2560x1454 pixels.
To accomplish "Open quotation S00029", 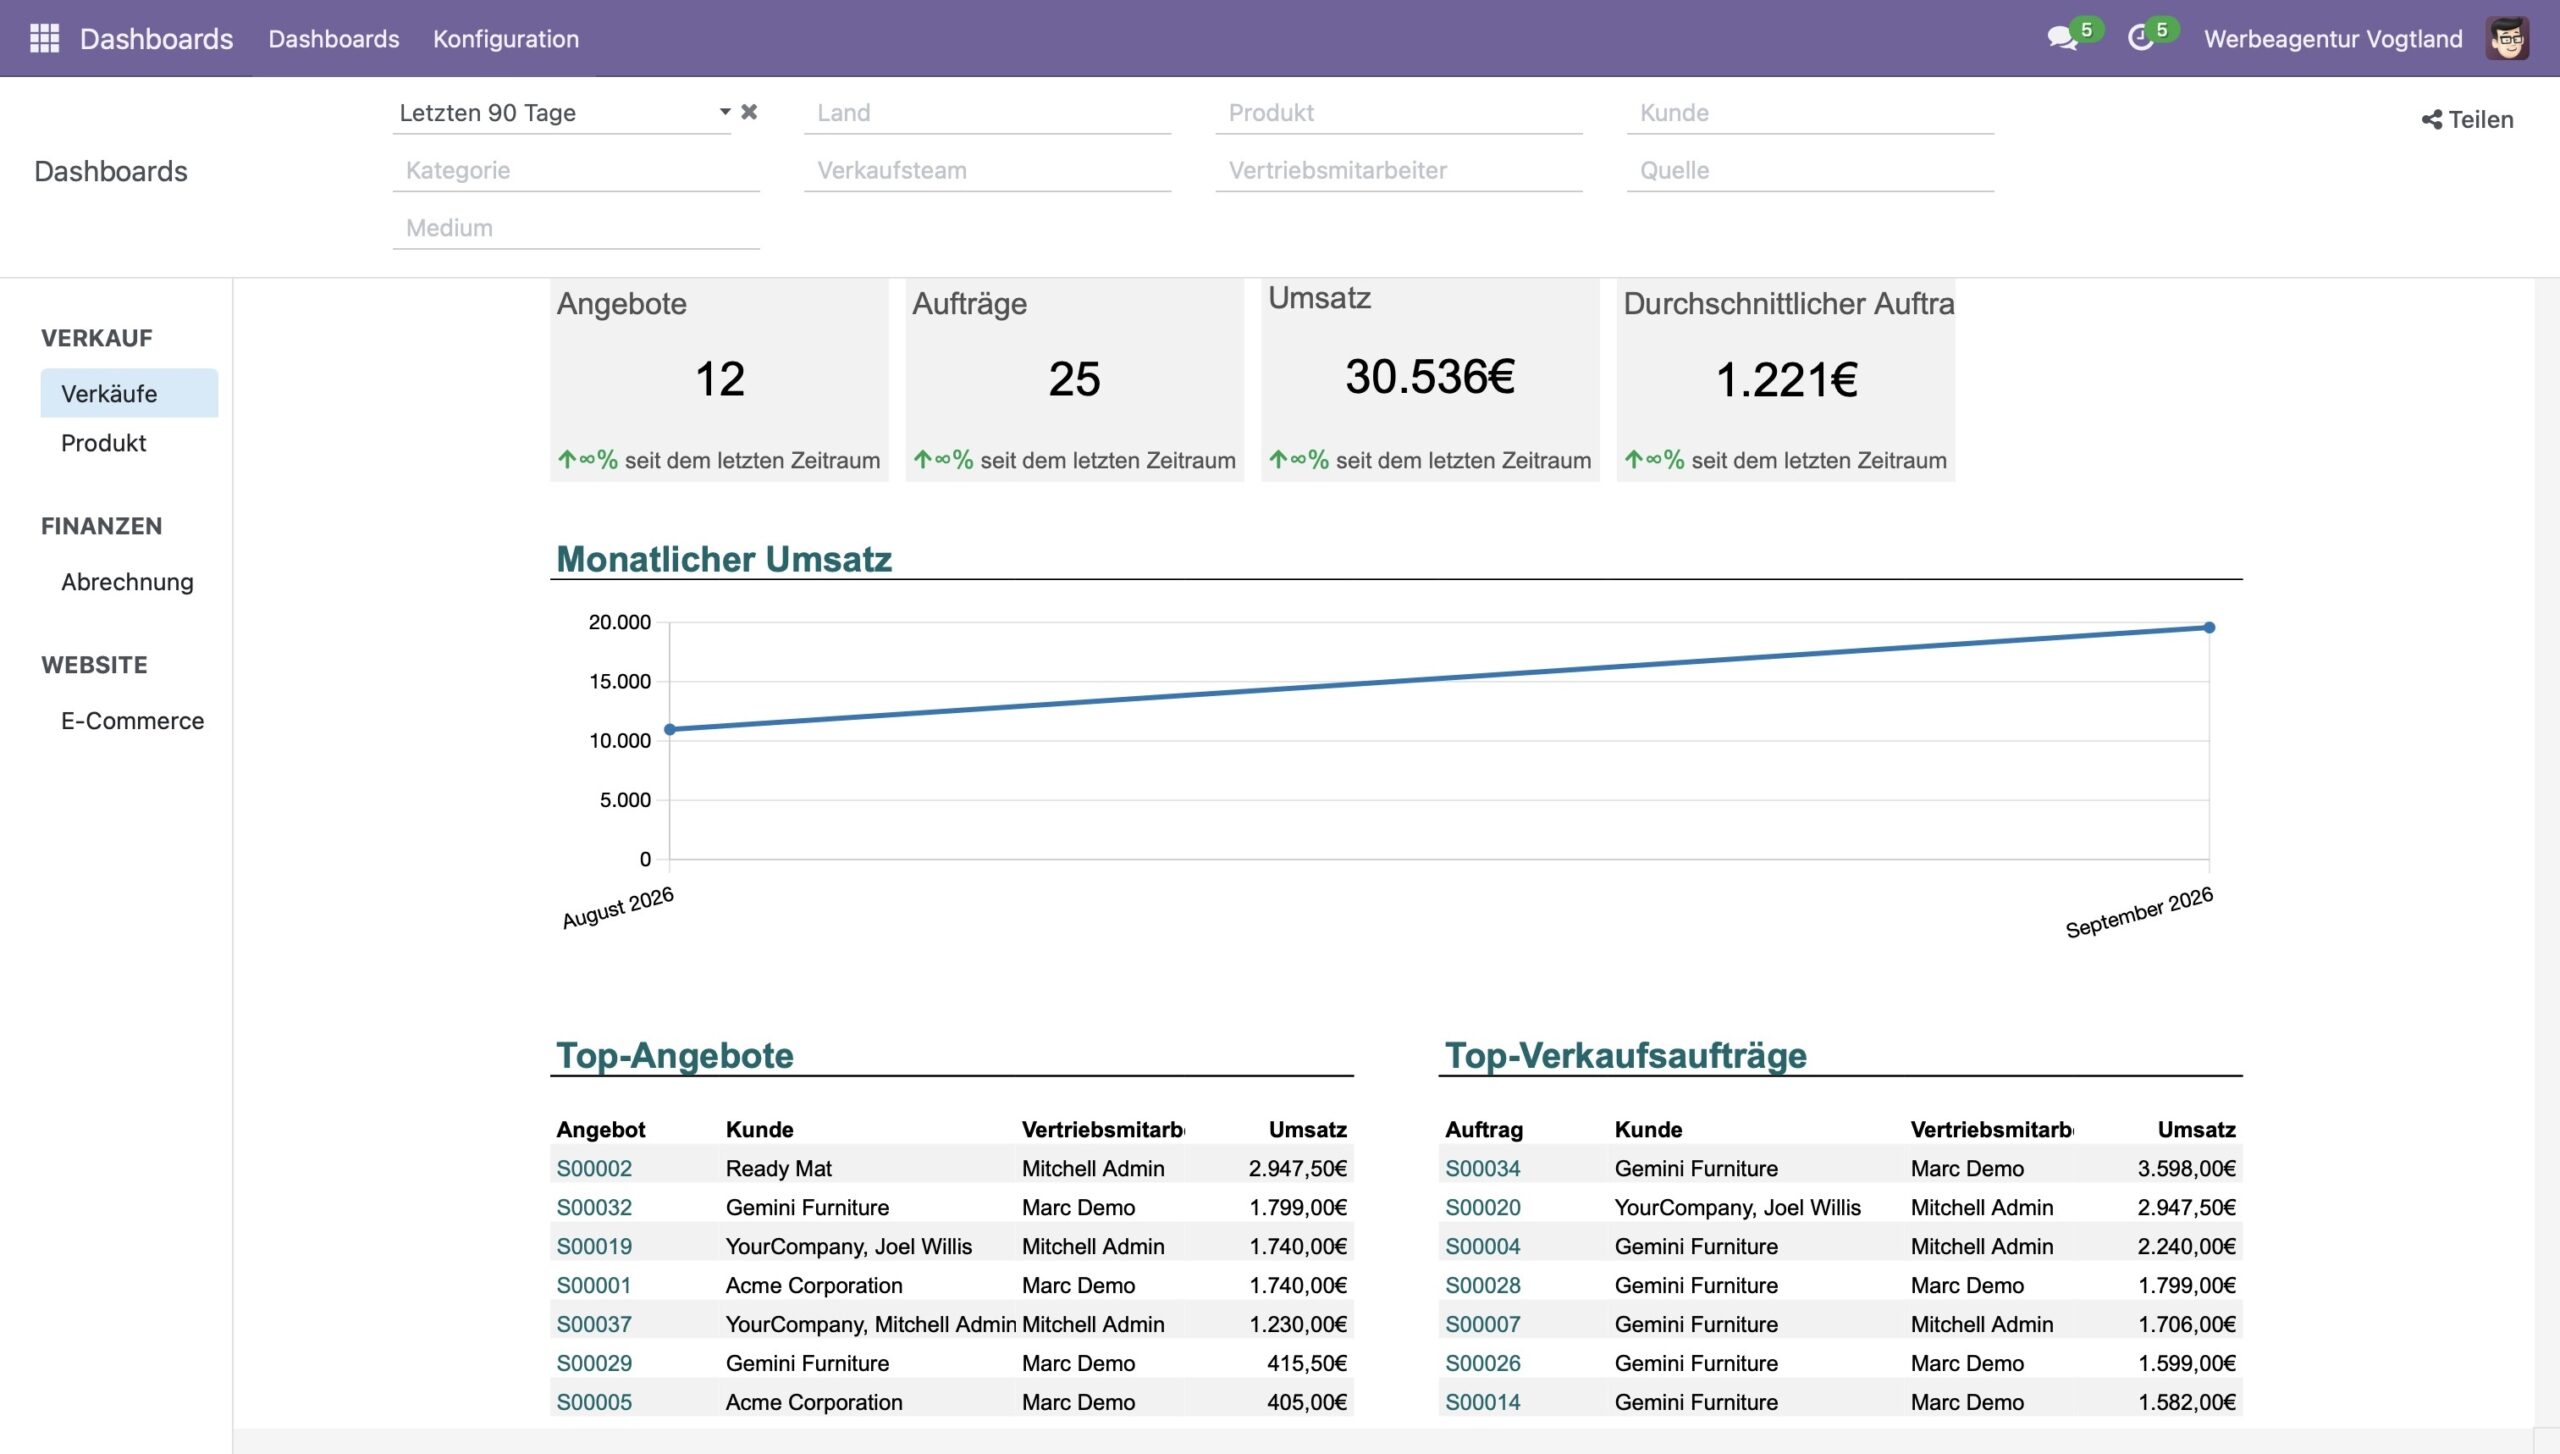I will [594, 1363].
